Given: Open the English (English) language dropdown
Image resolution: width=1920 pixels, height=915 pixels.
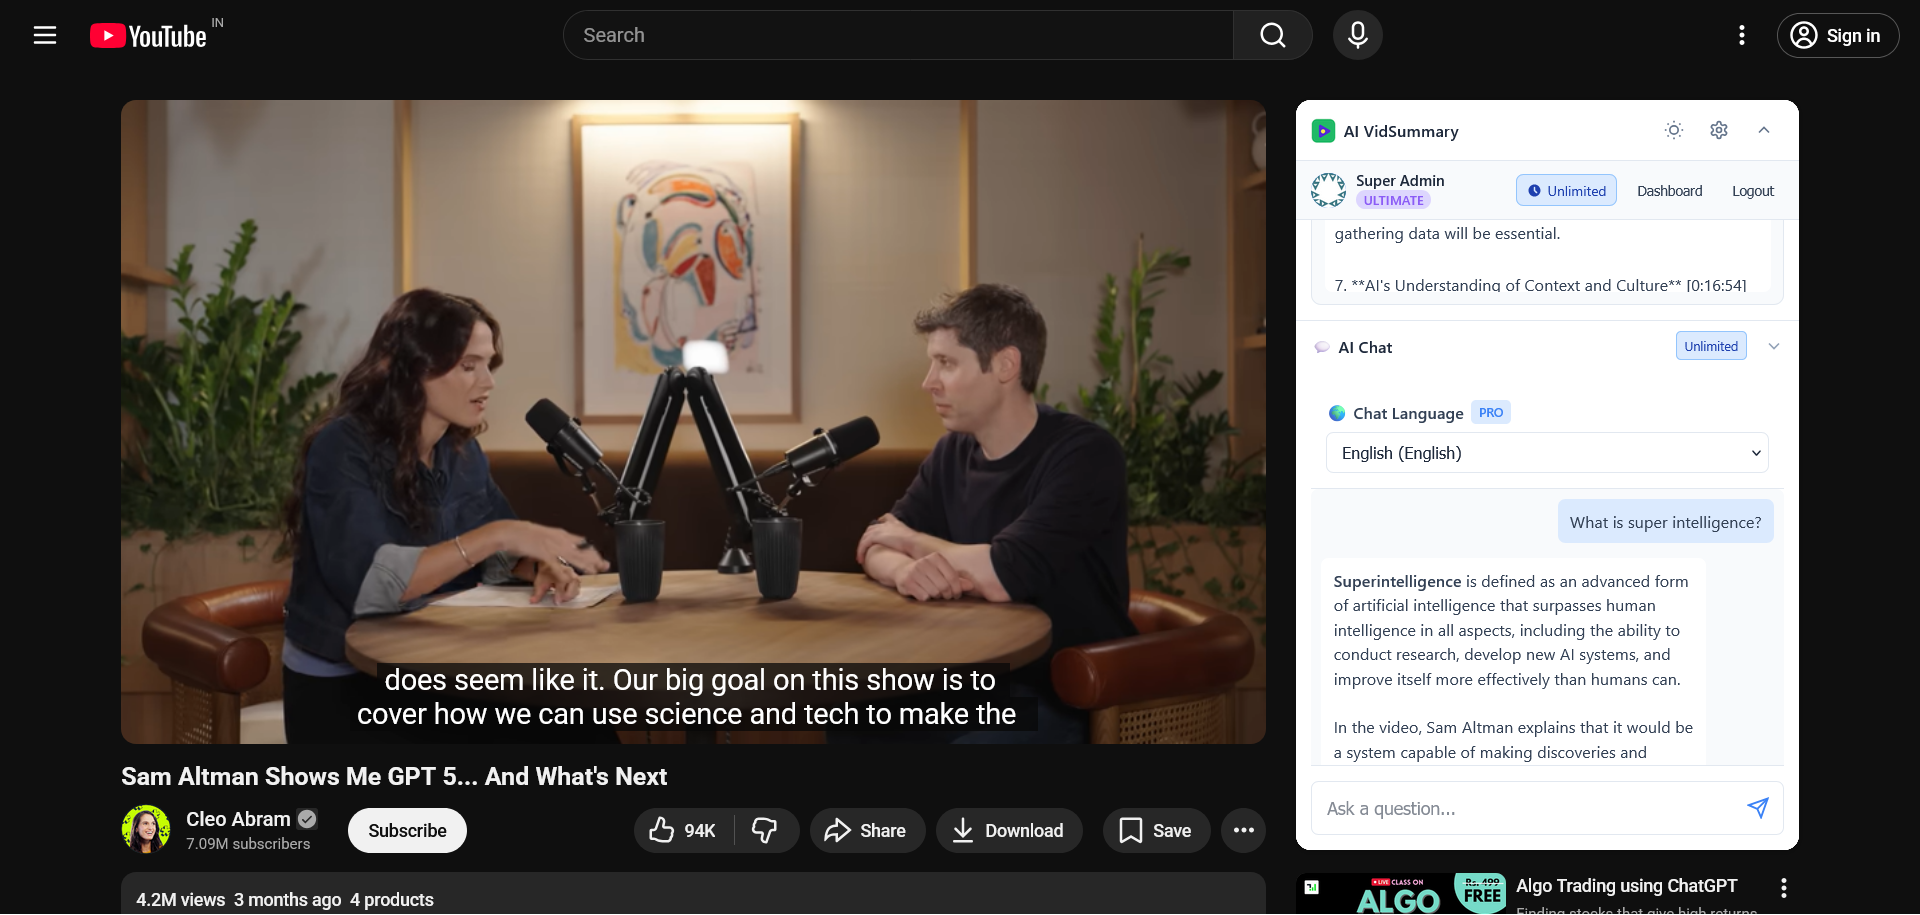Looking at the screenshot, I should coord(1546,452).
